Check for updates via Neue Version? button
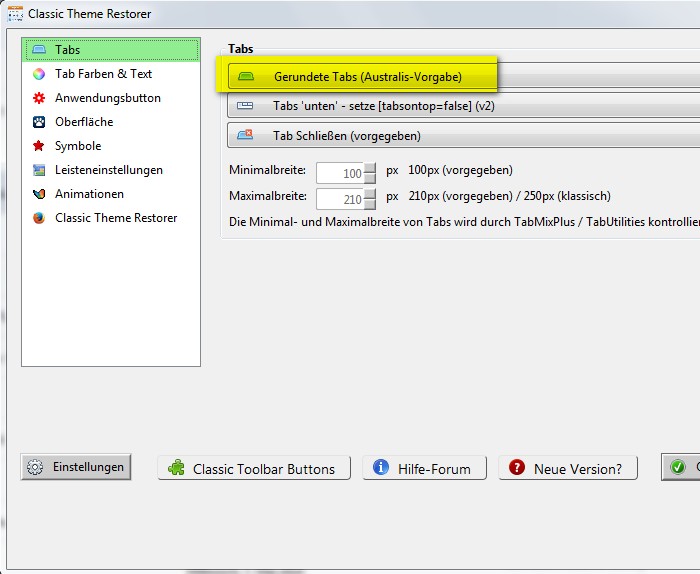This screenshot has width=700, height=574. [568, 468]
